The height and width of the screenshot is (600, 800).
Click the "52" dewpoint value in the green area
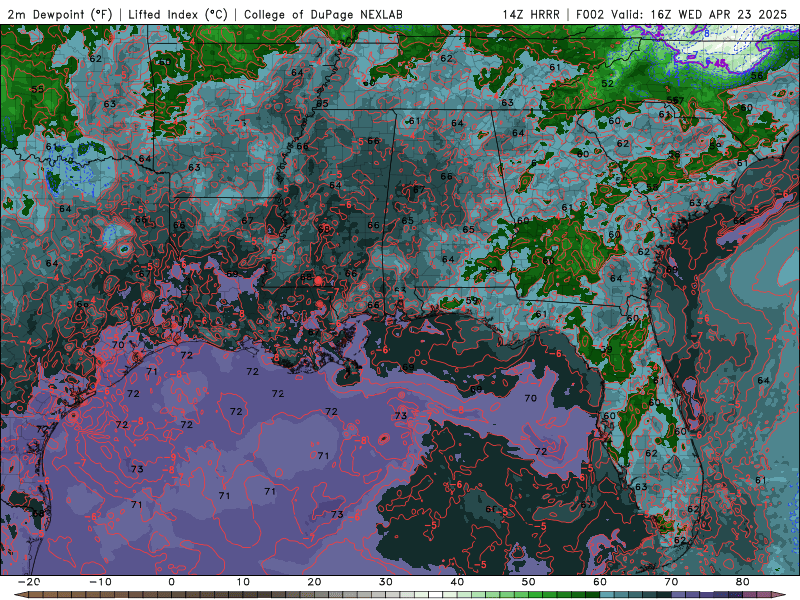(x=607, y=84)
